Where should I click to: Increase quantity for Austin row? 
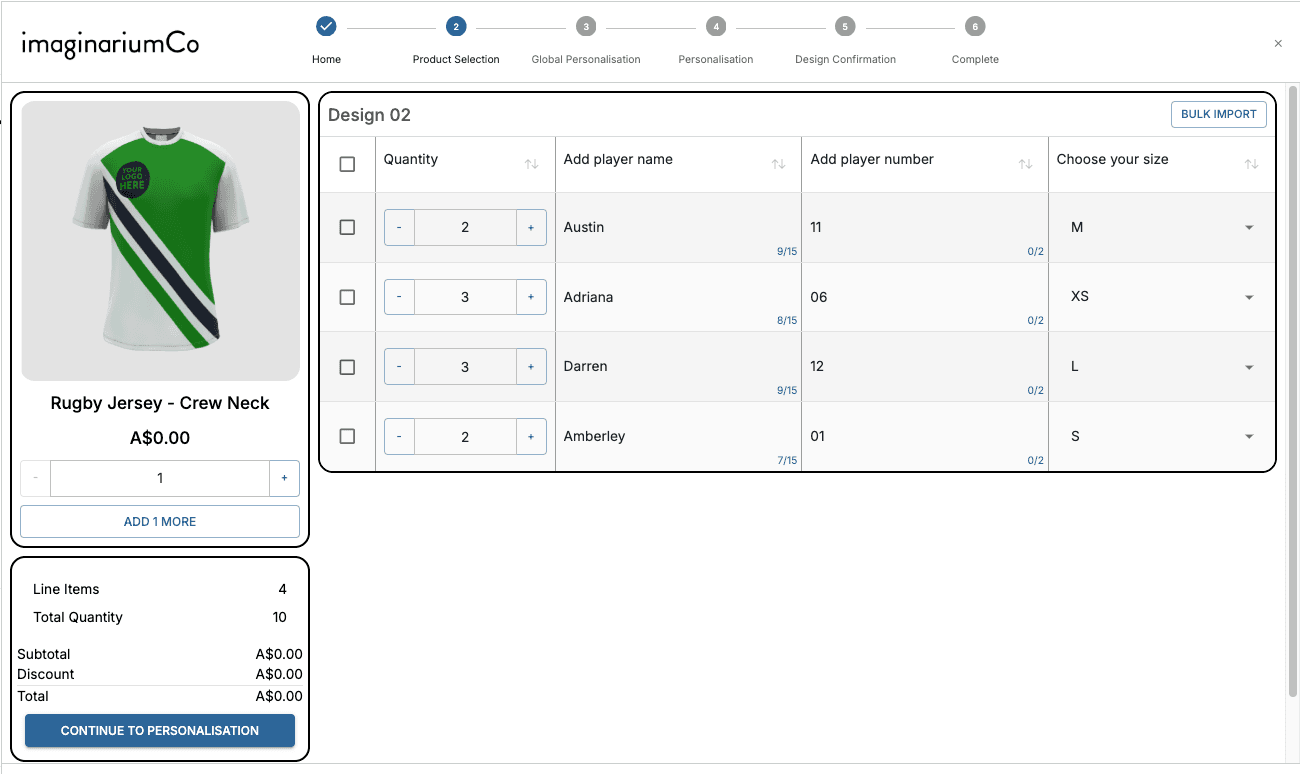[531, 228]
